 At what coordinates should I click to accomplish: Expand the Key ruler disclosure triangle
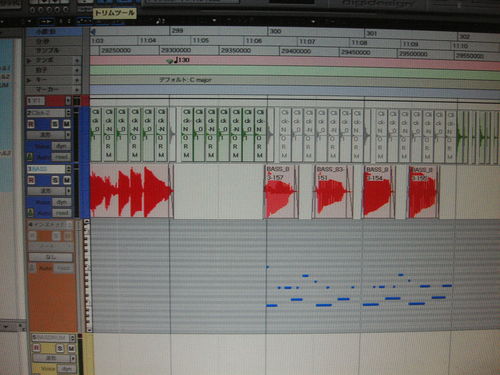click(29, 80)
